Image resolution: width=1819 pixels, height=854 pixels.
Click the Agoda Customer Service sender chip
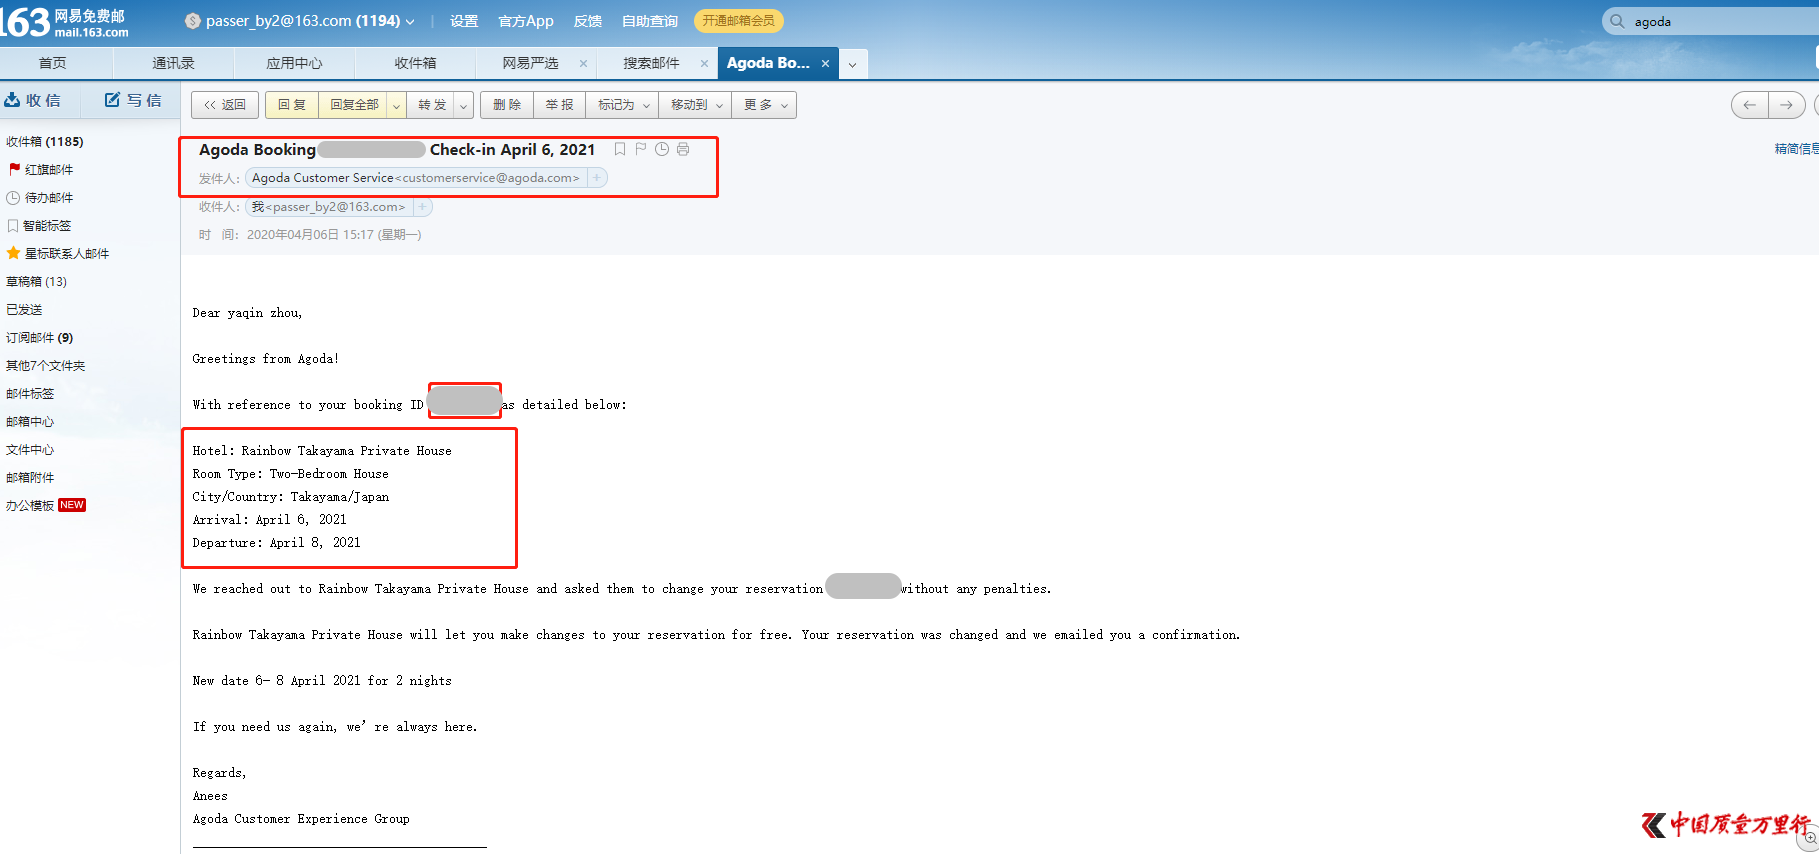click(416, 178)
